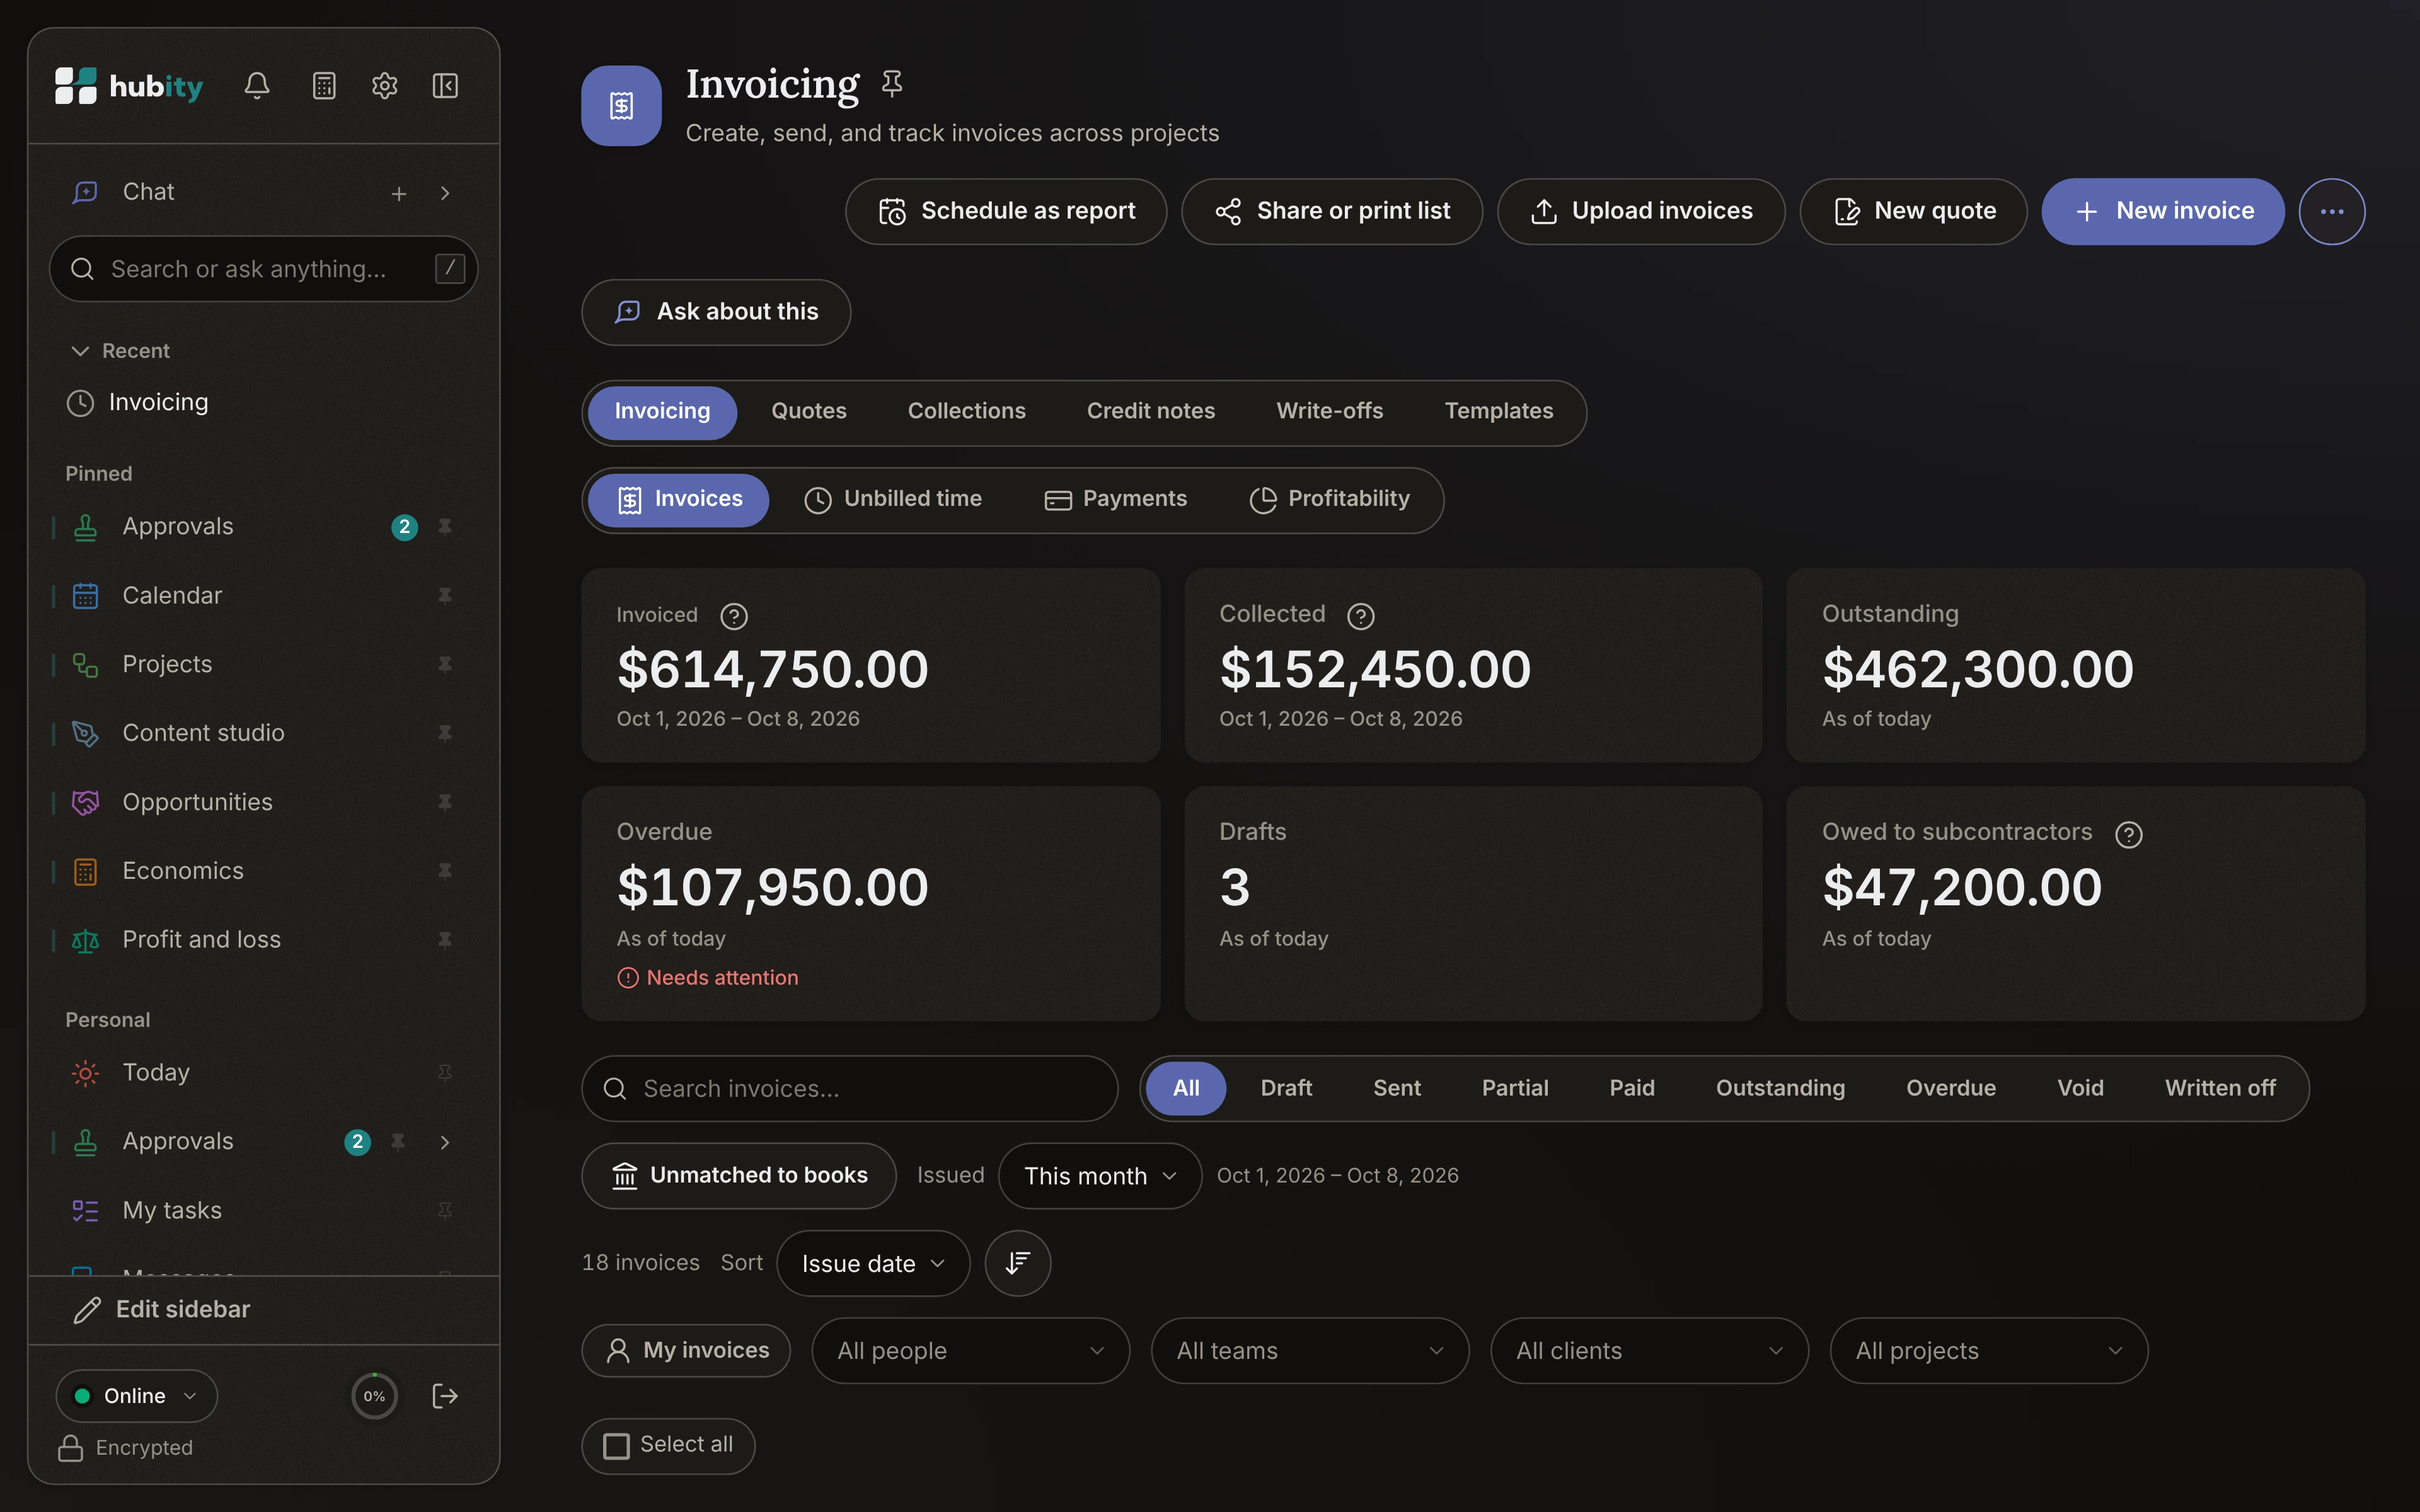2420x1512 pixels.
Task: Toggle Unmatched to books filter
Action: tap(739, 1176)
